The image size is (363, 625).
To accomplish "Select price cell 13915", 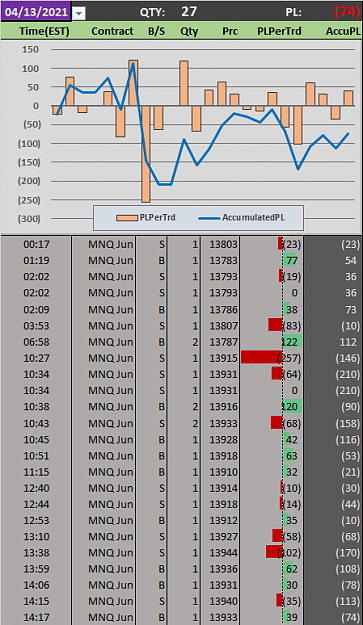I will click(220, 358).
